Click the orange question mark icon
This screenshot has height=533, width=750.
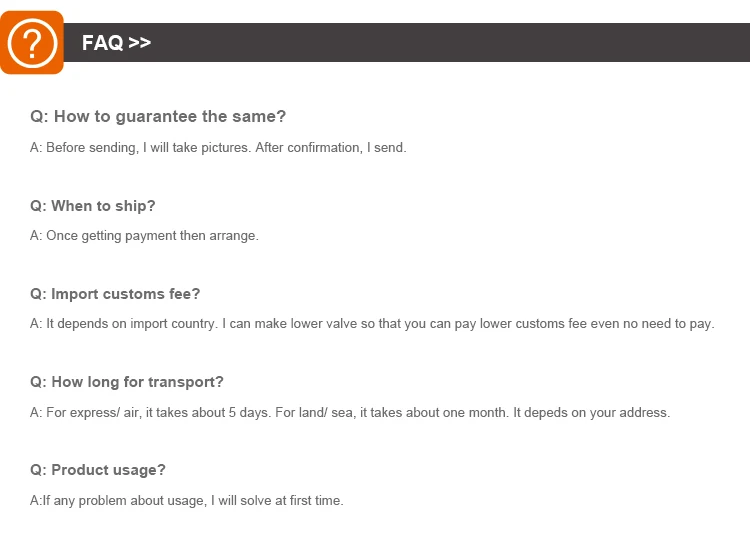tap(32, 43)
